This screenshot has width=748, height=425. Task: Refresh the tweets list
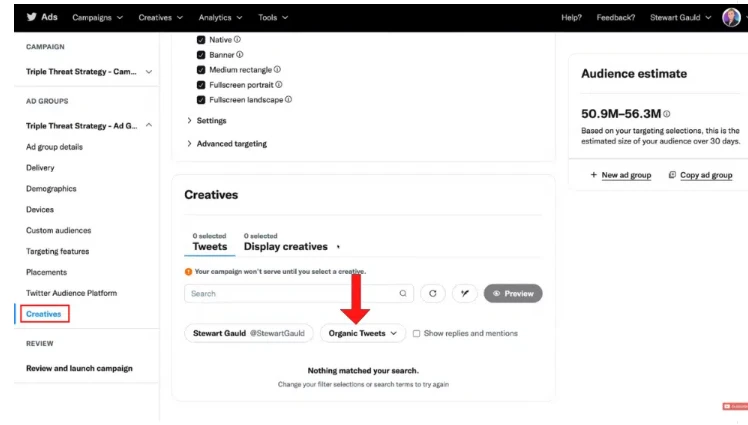[433, 293]
